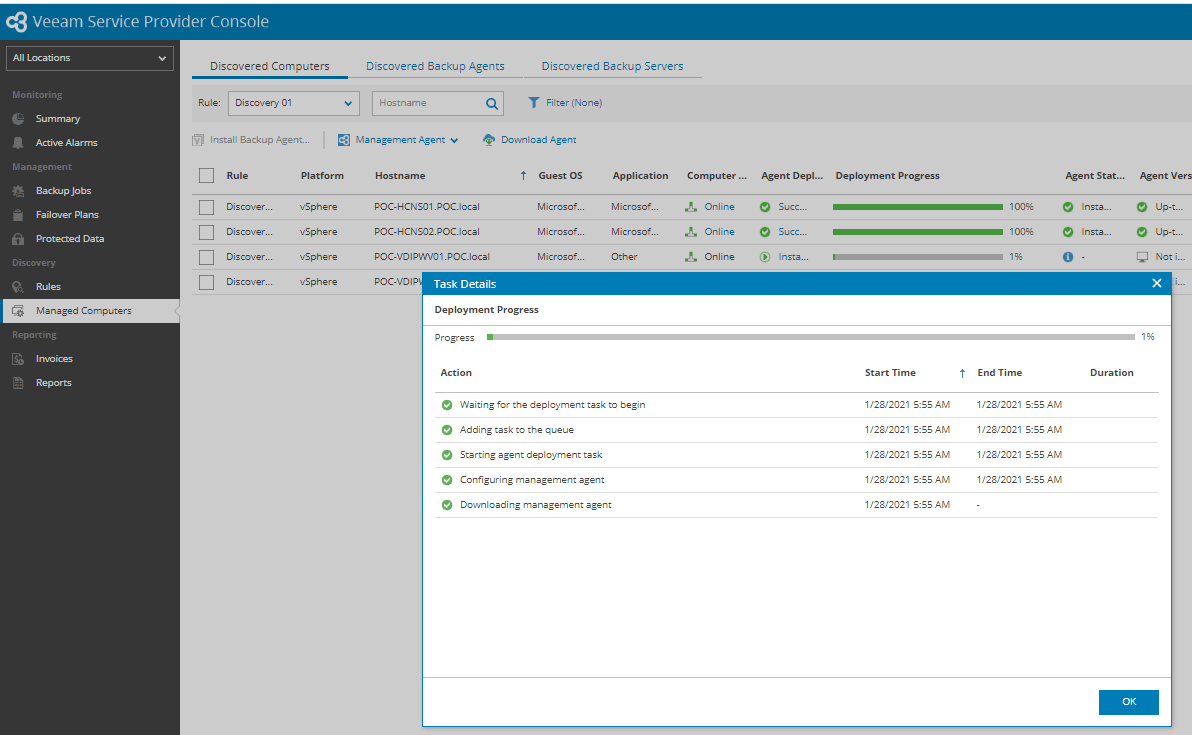Screen dimensions: 1192x735
Task: Click the End Time column header
Action: point(1000,372)
